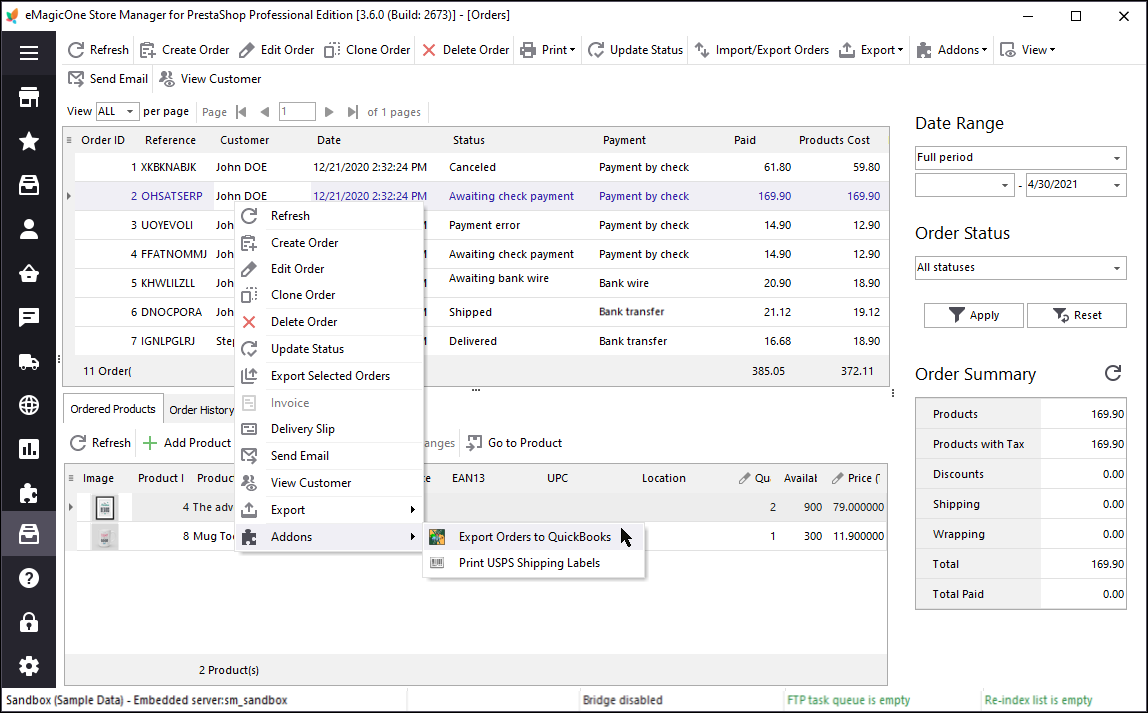Click Create Order in the top toolbar
The image size is (1148, 713).
click(184, 50)
